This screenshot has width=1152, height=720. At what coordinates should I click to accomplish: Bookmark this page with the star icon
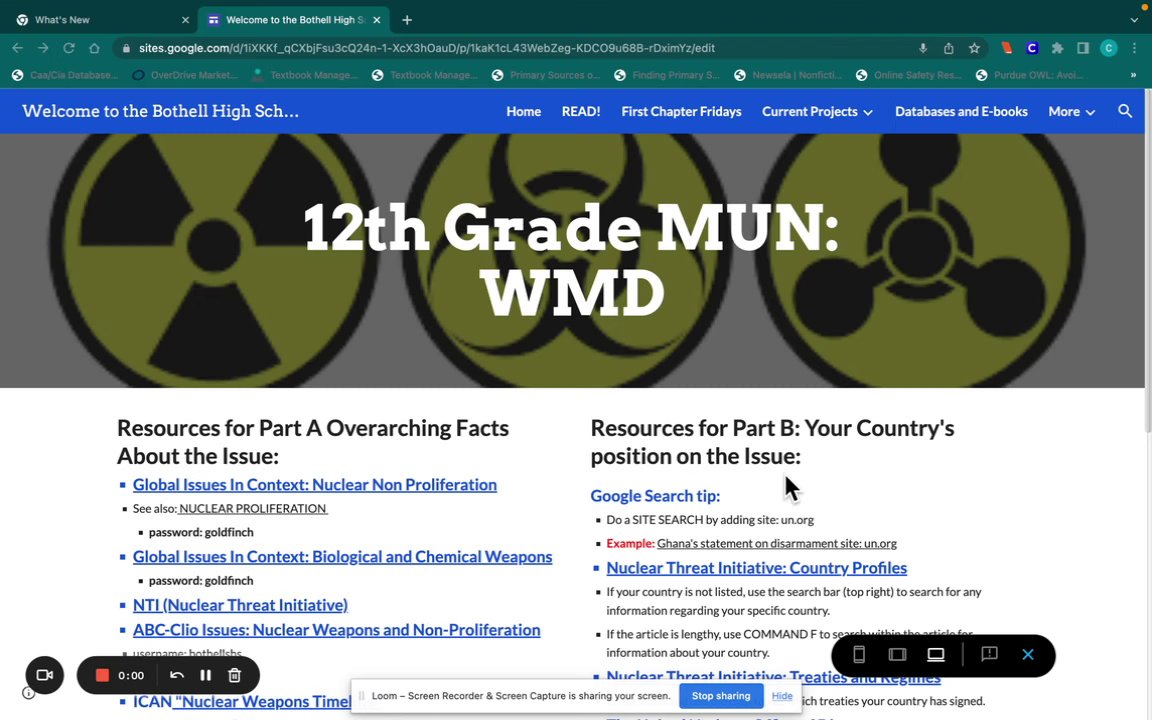click(x=974, y=48)
